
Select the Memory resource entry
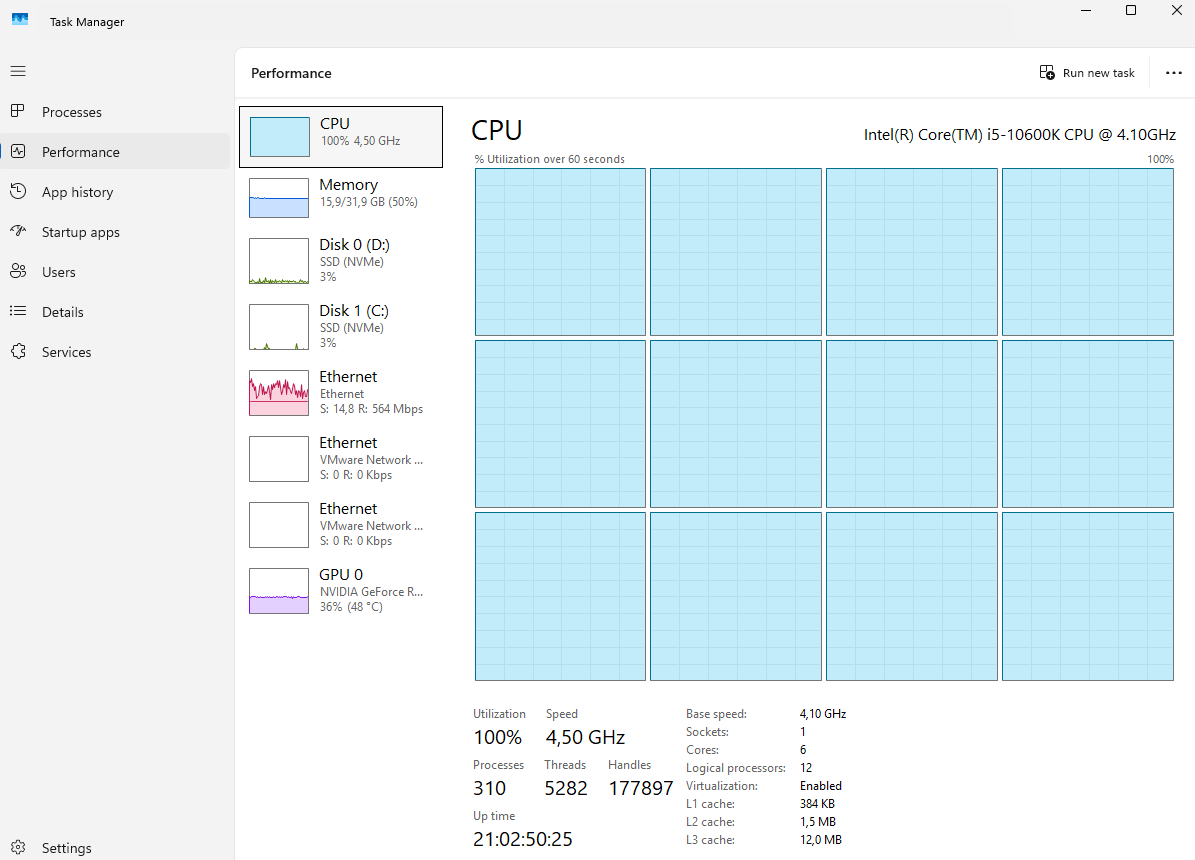[341, 197]
